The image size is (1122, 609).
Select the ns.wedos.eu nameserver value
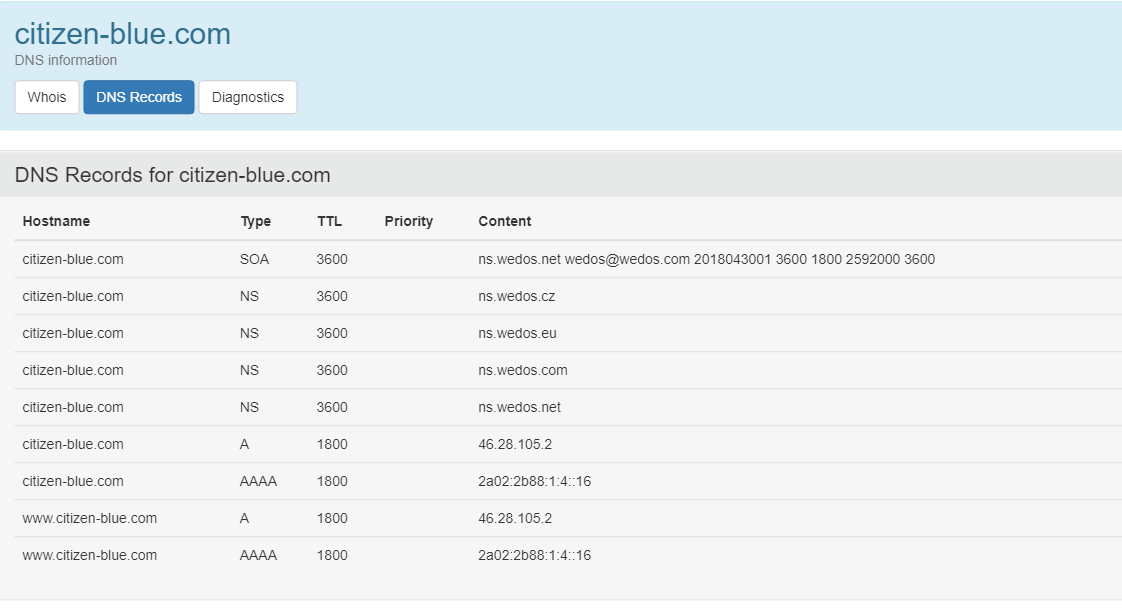click(x=517, y=333)
